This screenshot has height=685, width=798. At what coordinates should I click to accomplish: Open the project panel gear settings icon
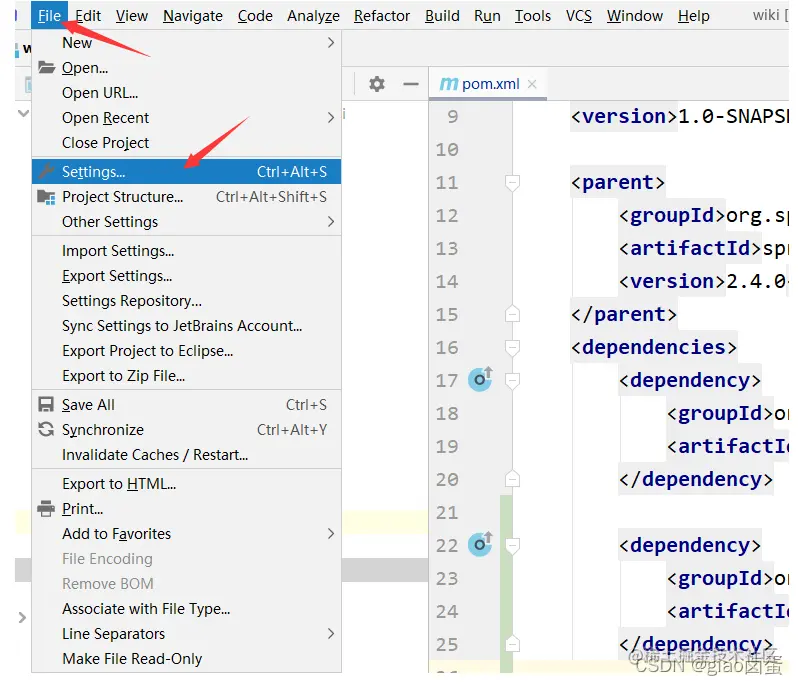click(377, 84)
